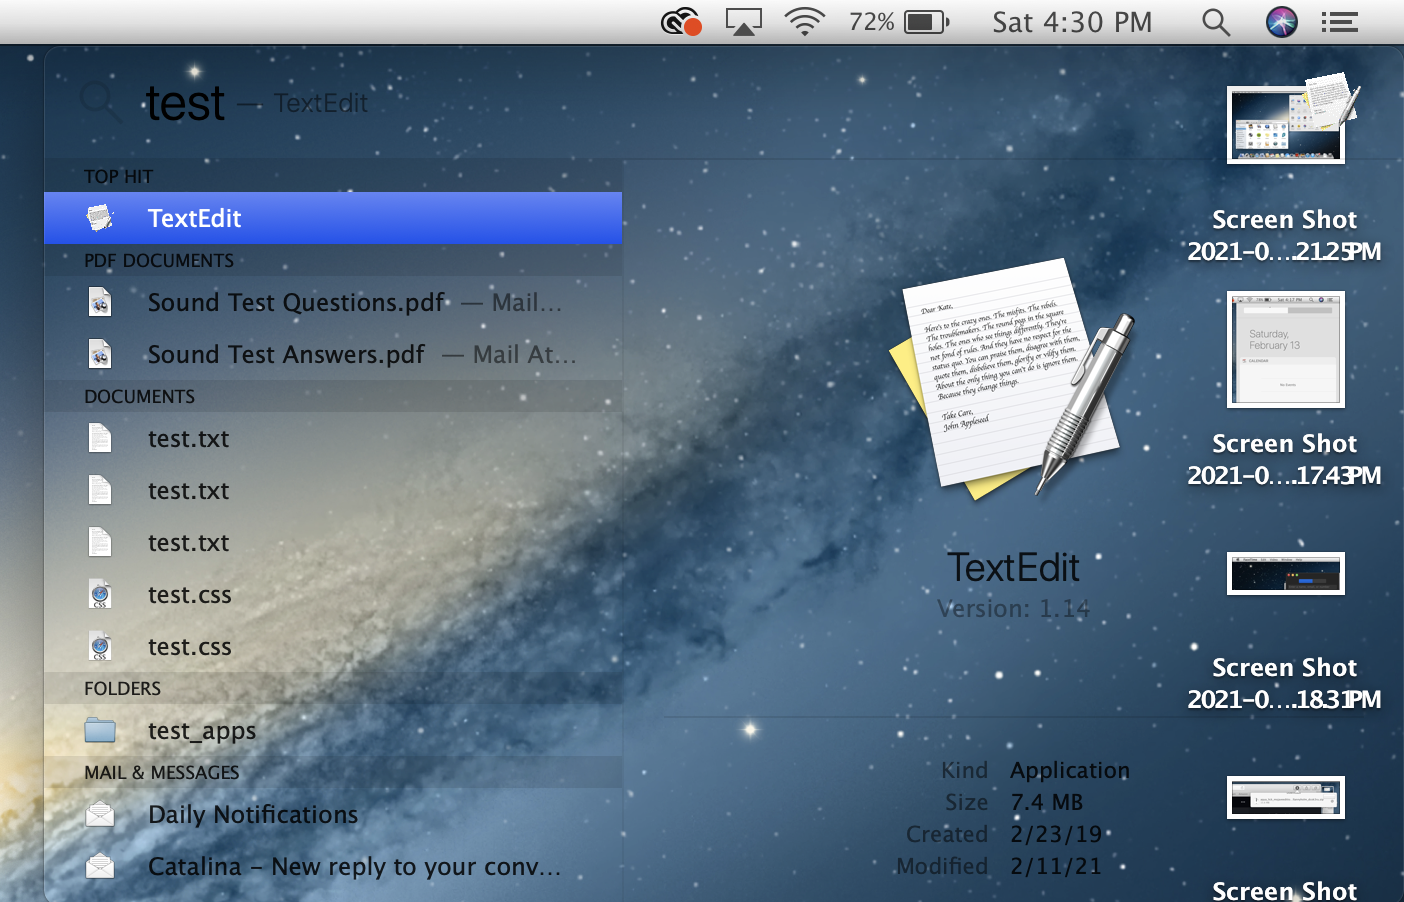Click the 'Version: 1.14' text

[1013, 608]
